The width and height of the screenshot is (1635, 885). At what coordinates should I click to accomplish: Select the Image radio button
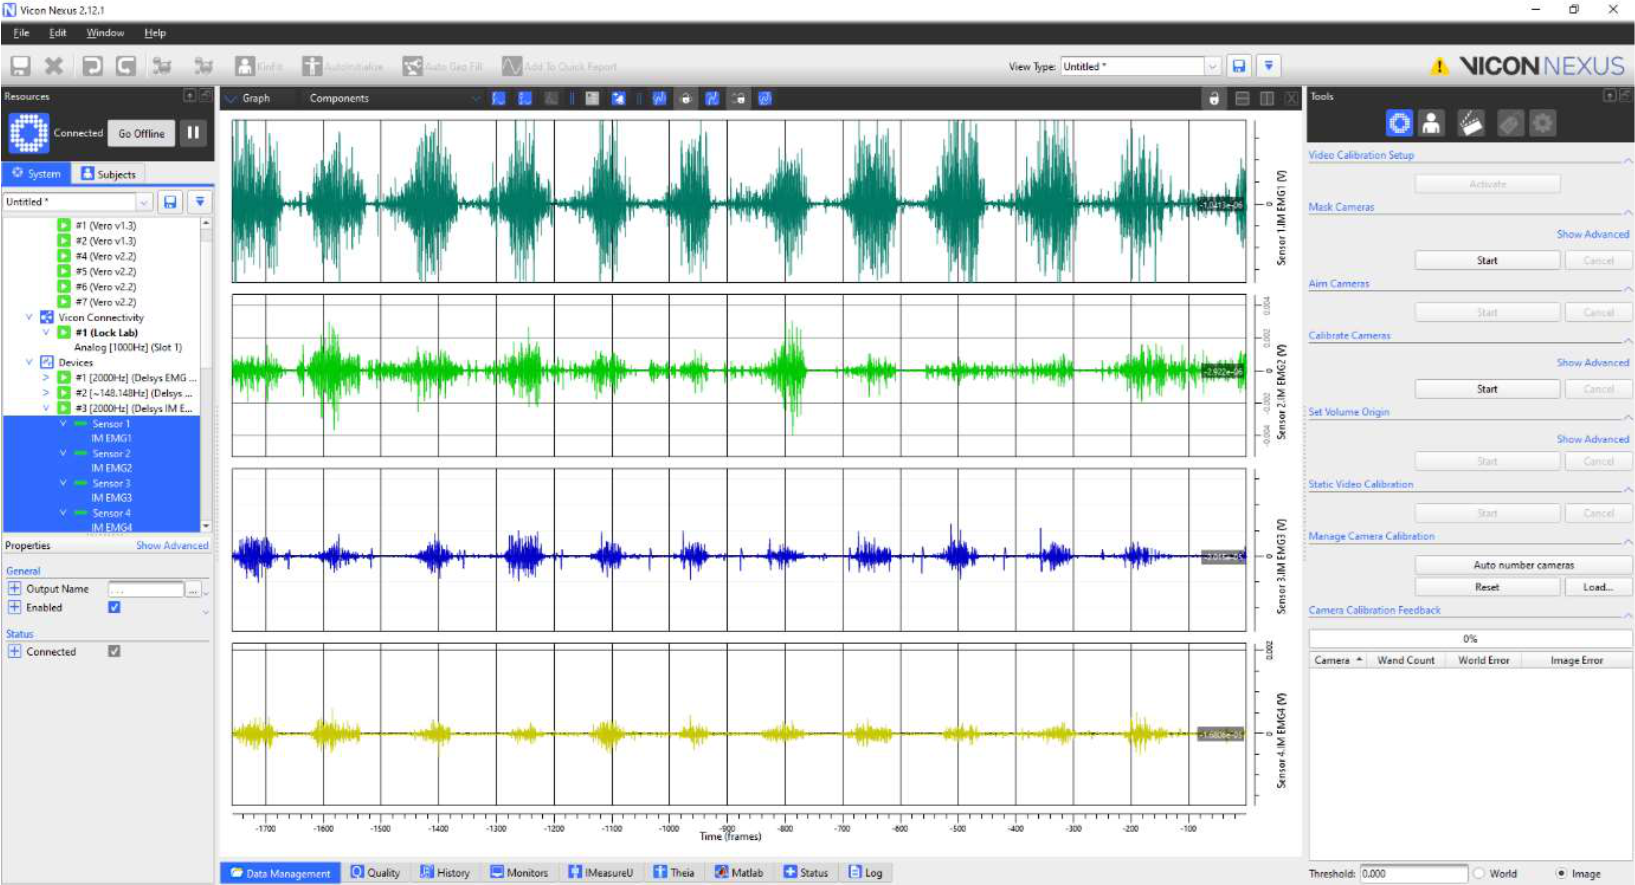1561,873
